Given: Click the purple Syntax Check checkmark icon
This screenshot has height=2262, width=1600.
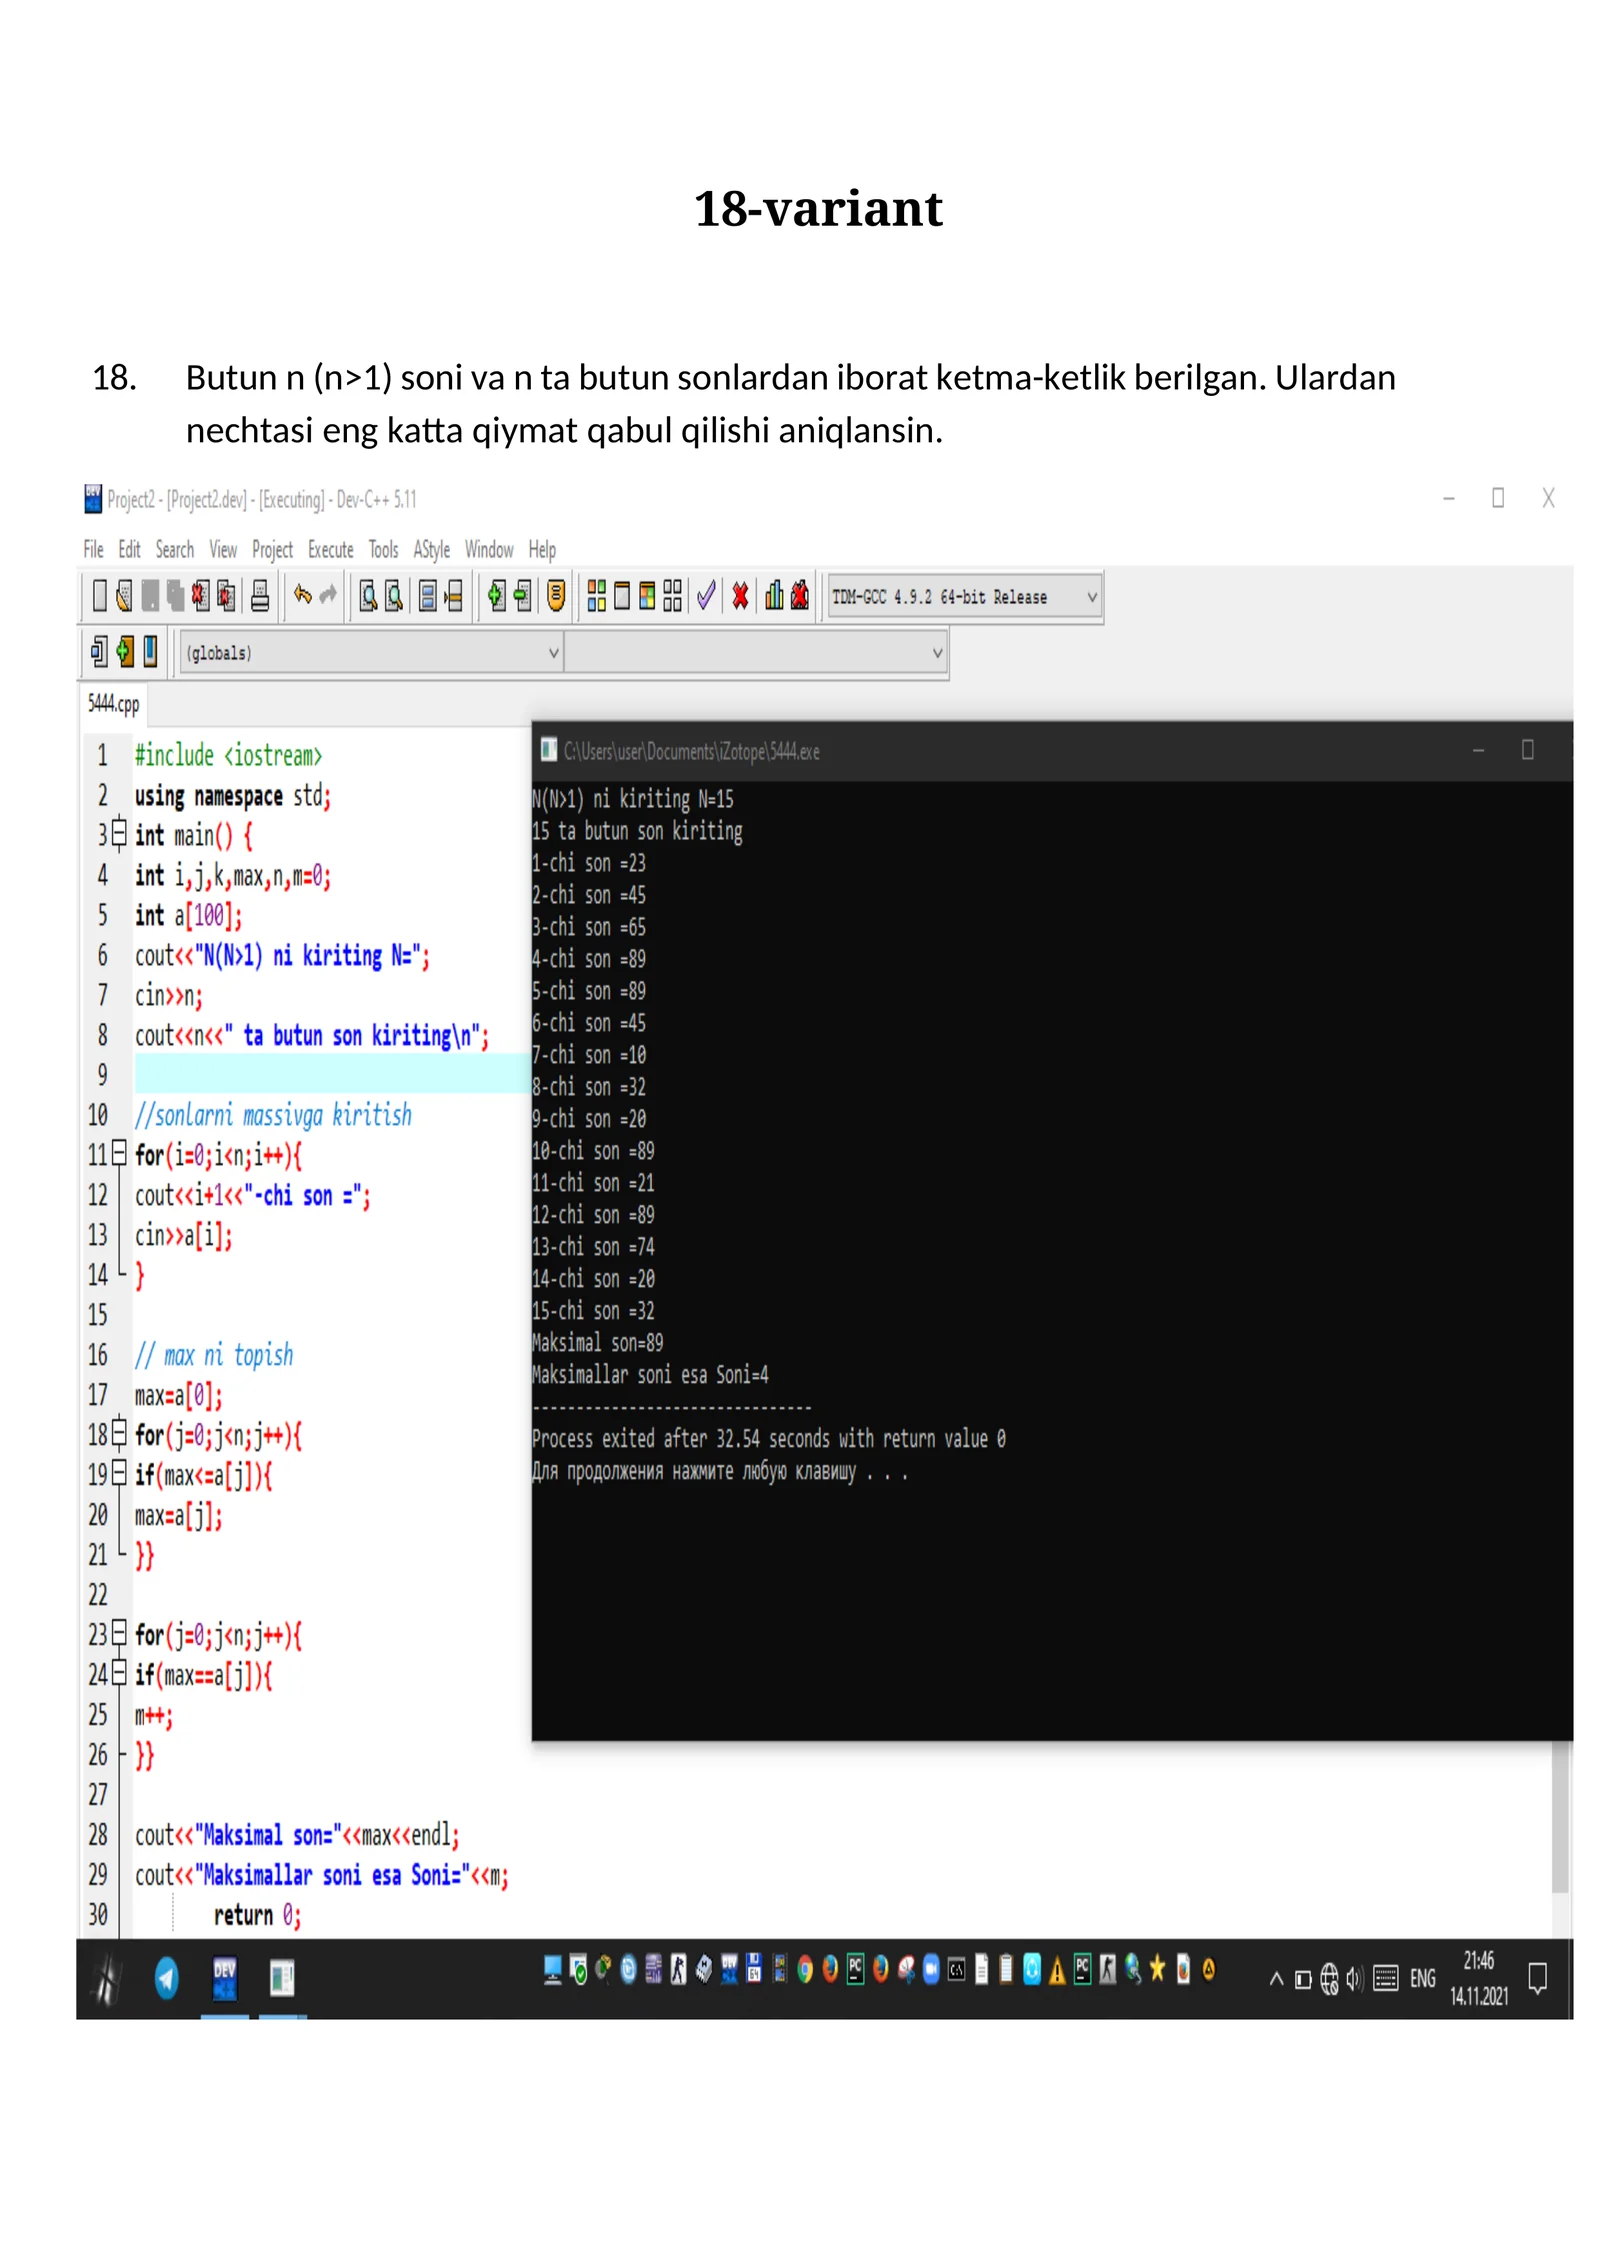Looking at the screenshot, I should click(706, 597).
